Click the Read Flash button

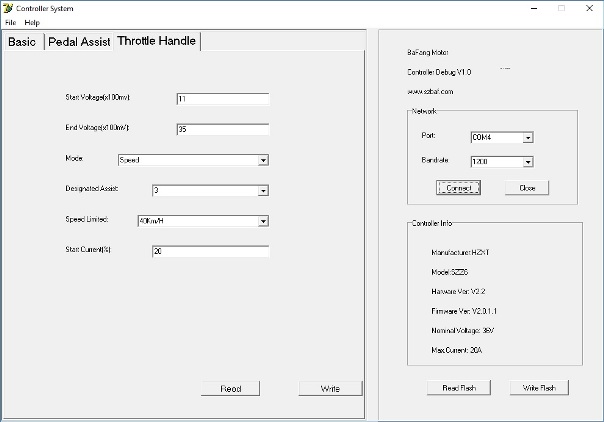tap(459, 388)
